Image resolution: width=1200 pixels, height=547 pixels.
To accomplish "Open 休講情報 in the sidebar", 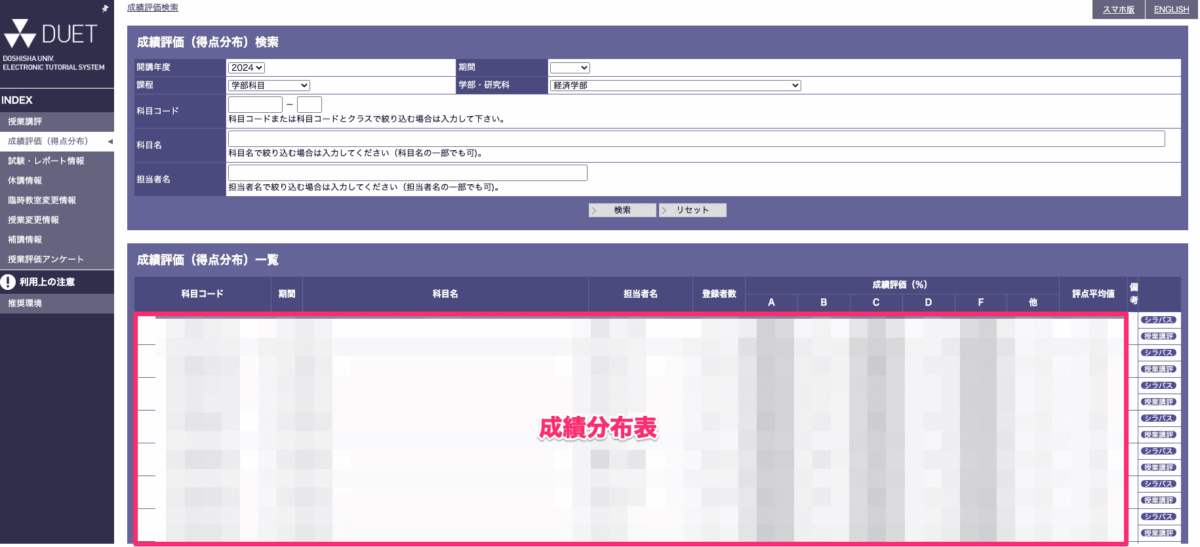I will click(x=58, y=181).
